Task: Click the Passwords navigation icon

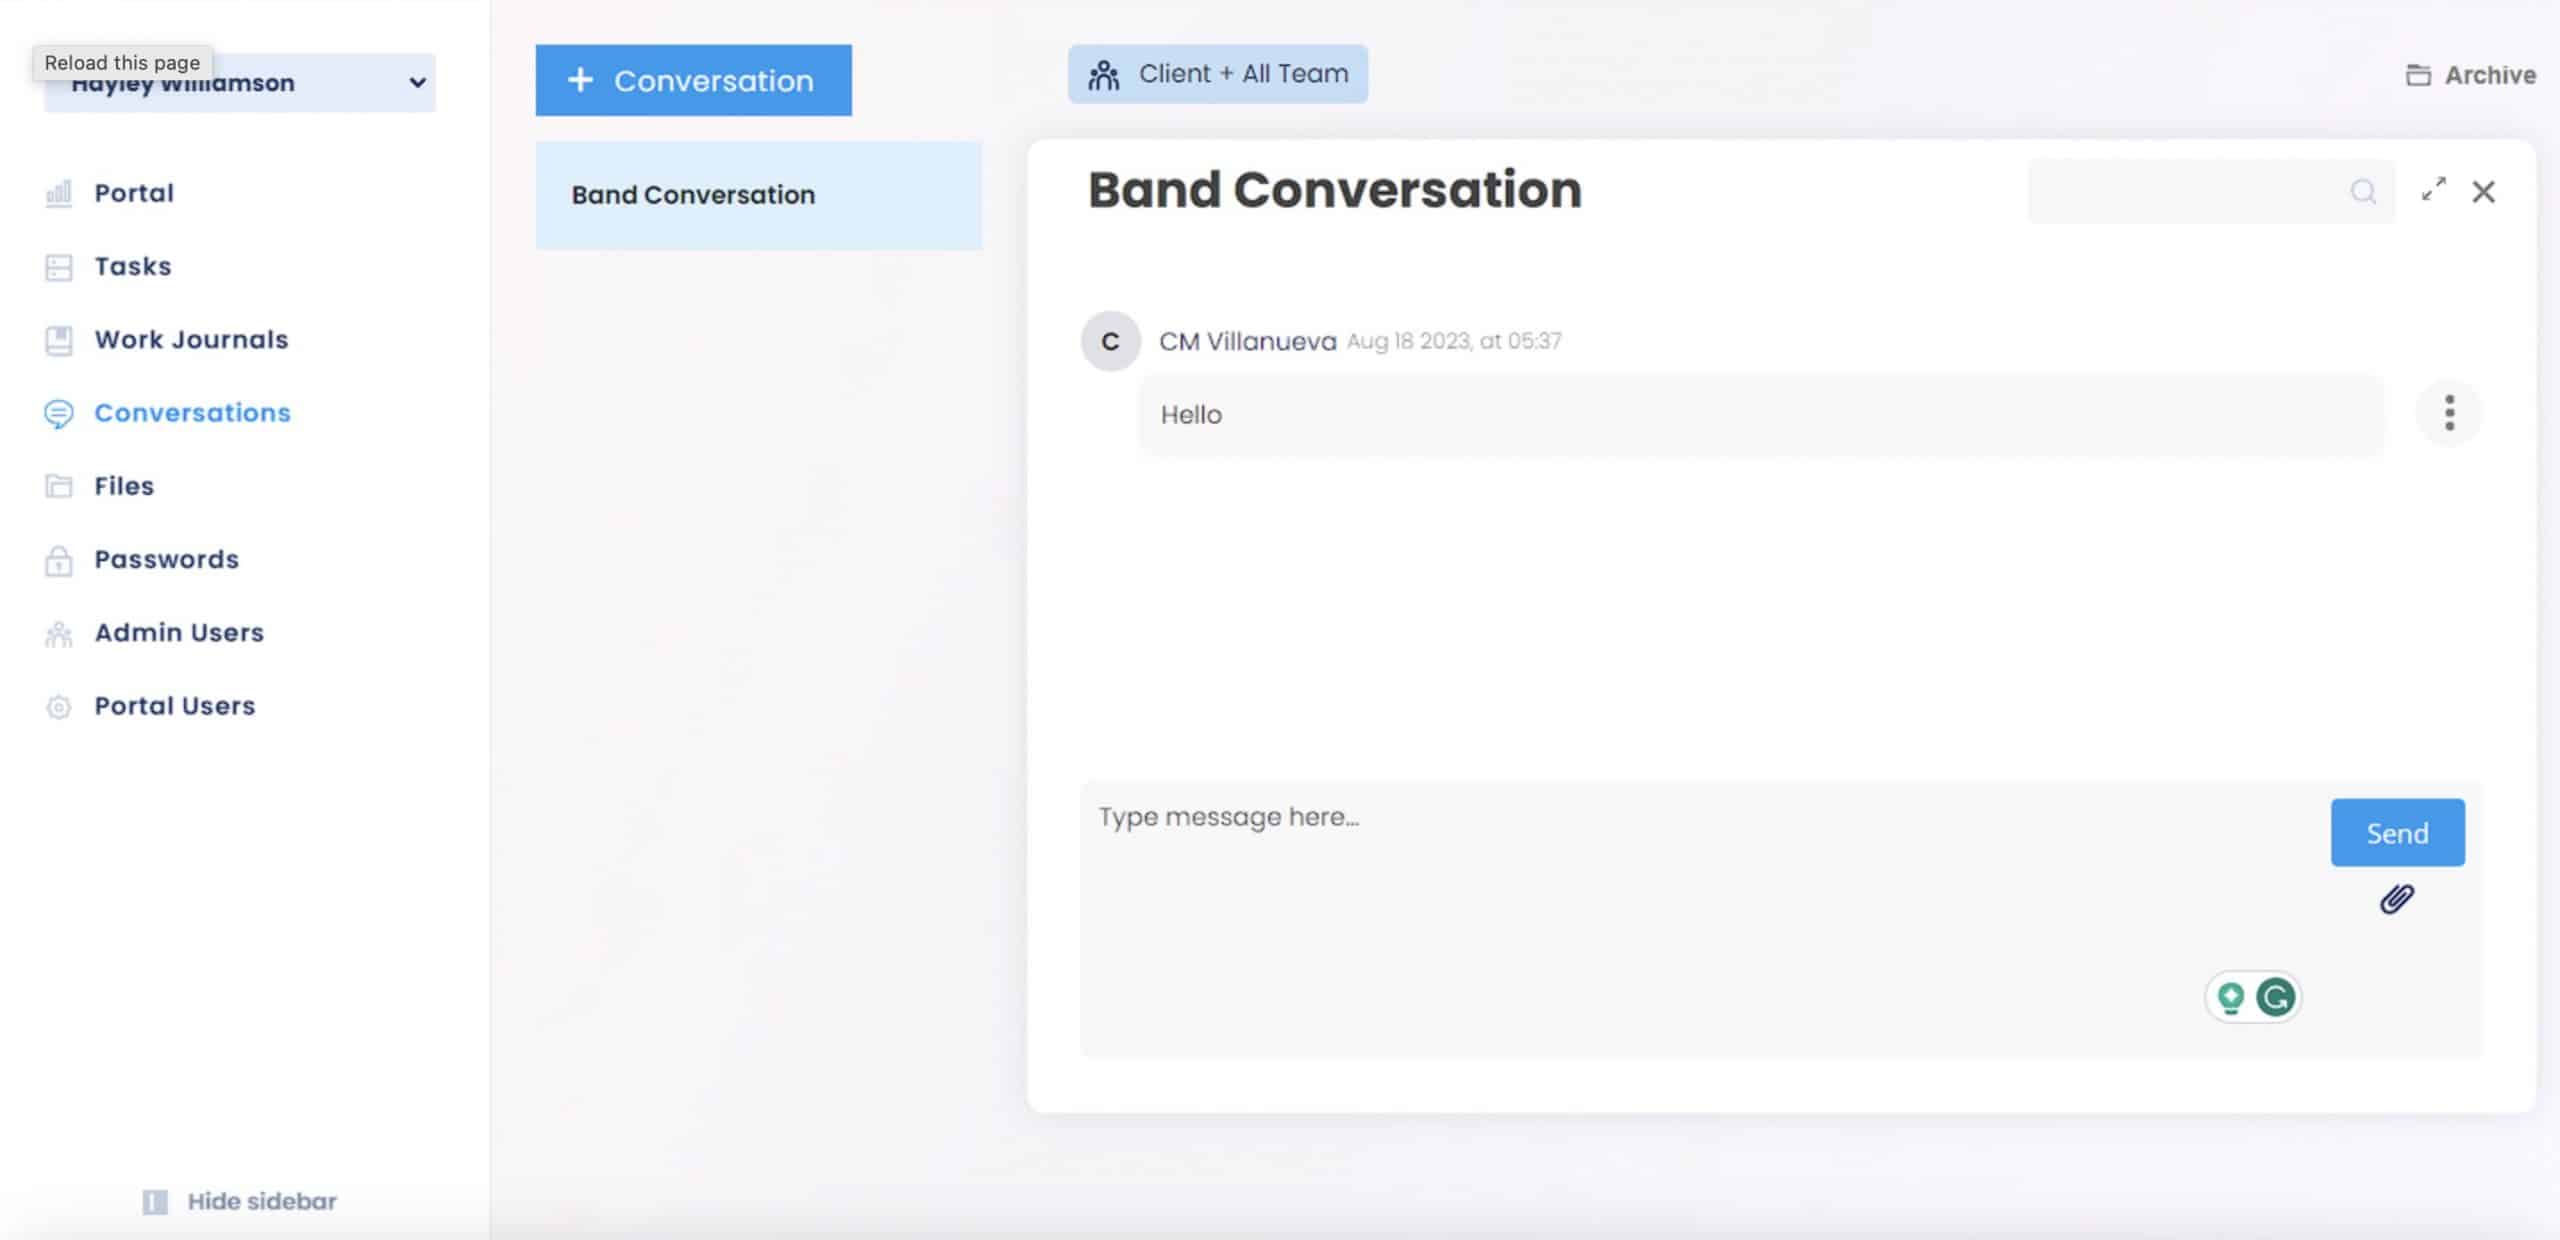Action: 59,558
